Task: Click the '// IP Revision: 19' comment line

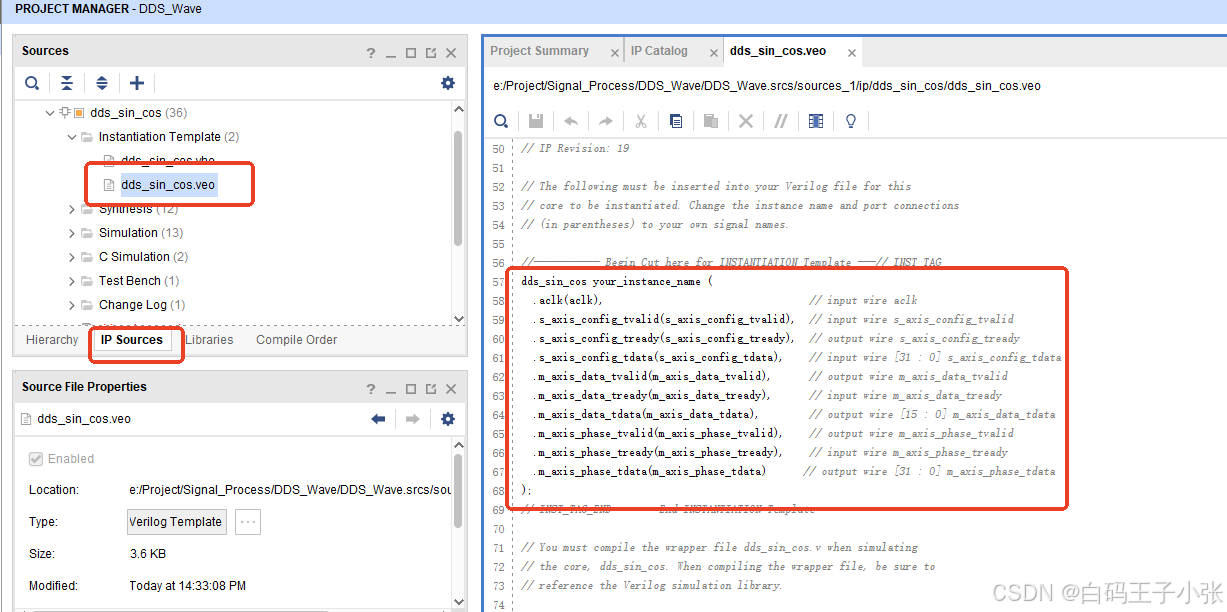Action: [x=575, y=148]
